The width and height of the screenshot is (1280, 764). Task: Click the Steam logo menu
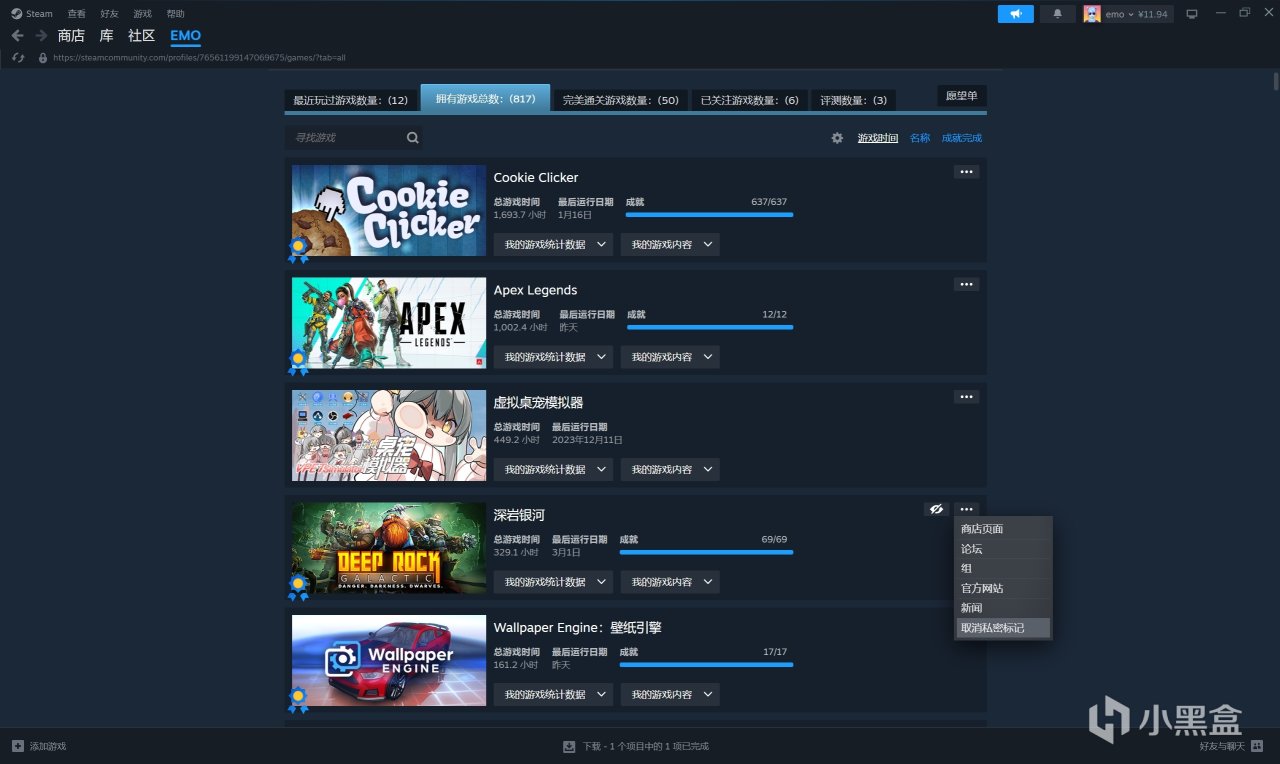tap(32, 14)
